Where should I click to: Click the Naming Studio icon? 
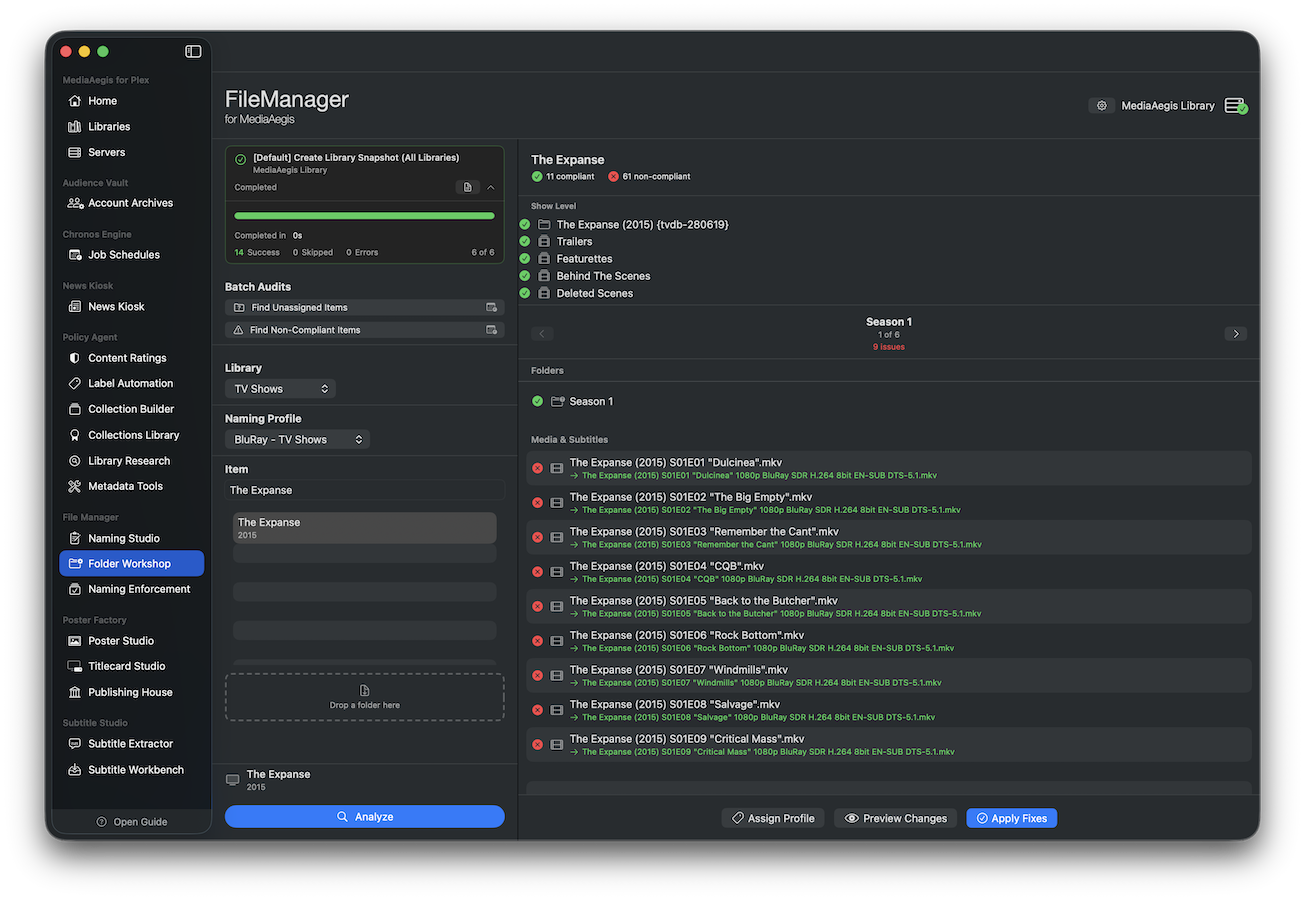[x=75, y=538]
